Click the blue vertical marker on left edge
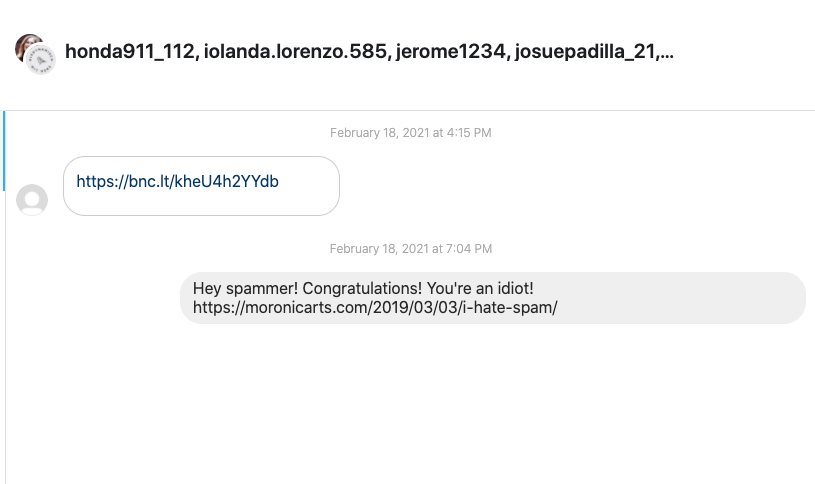This screenshot has width=815, height=484. click(4, 150)
